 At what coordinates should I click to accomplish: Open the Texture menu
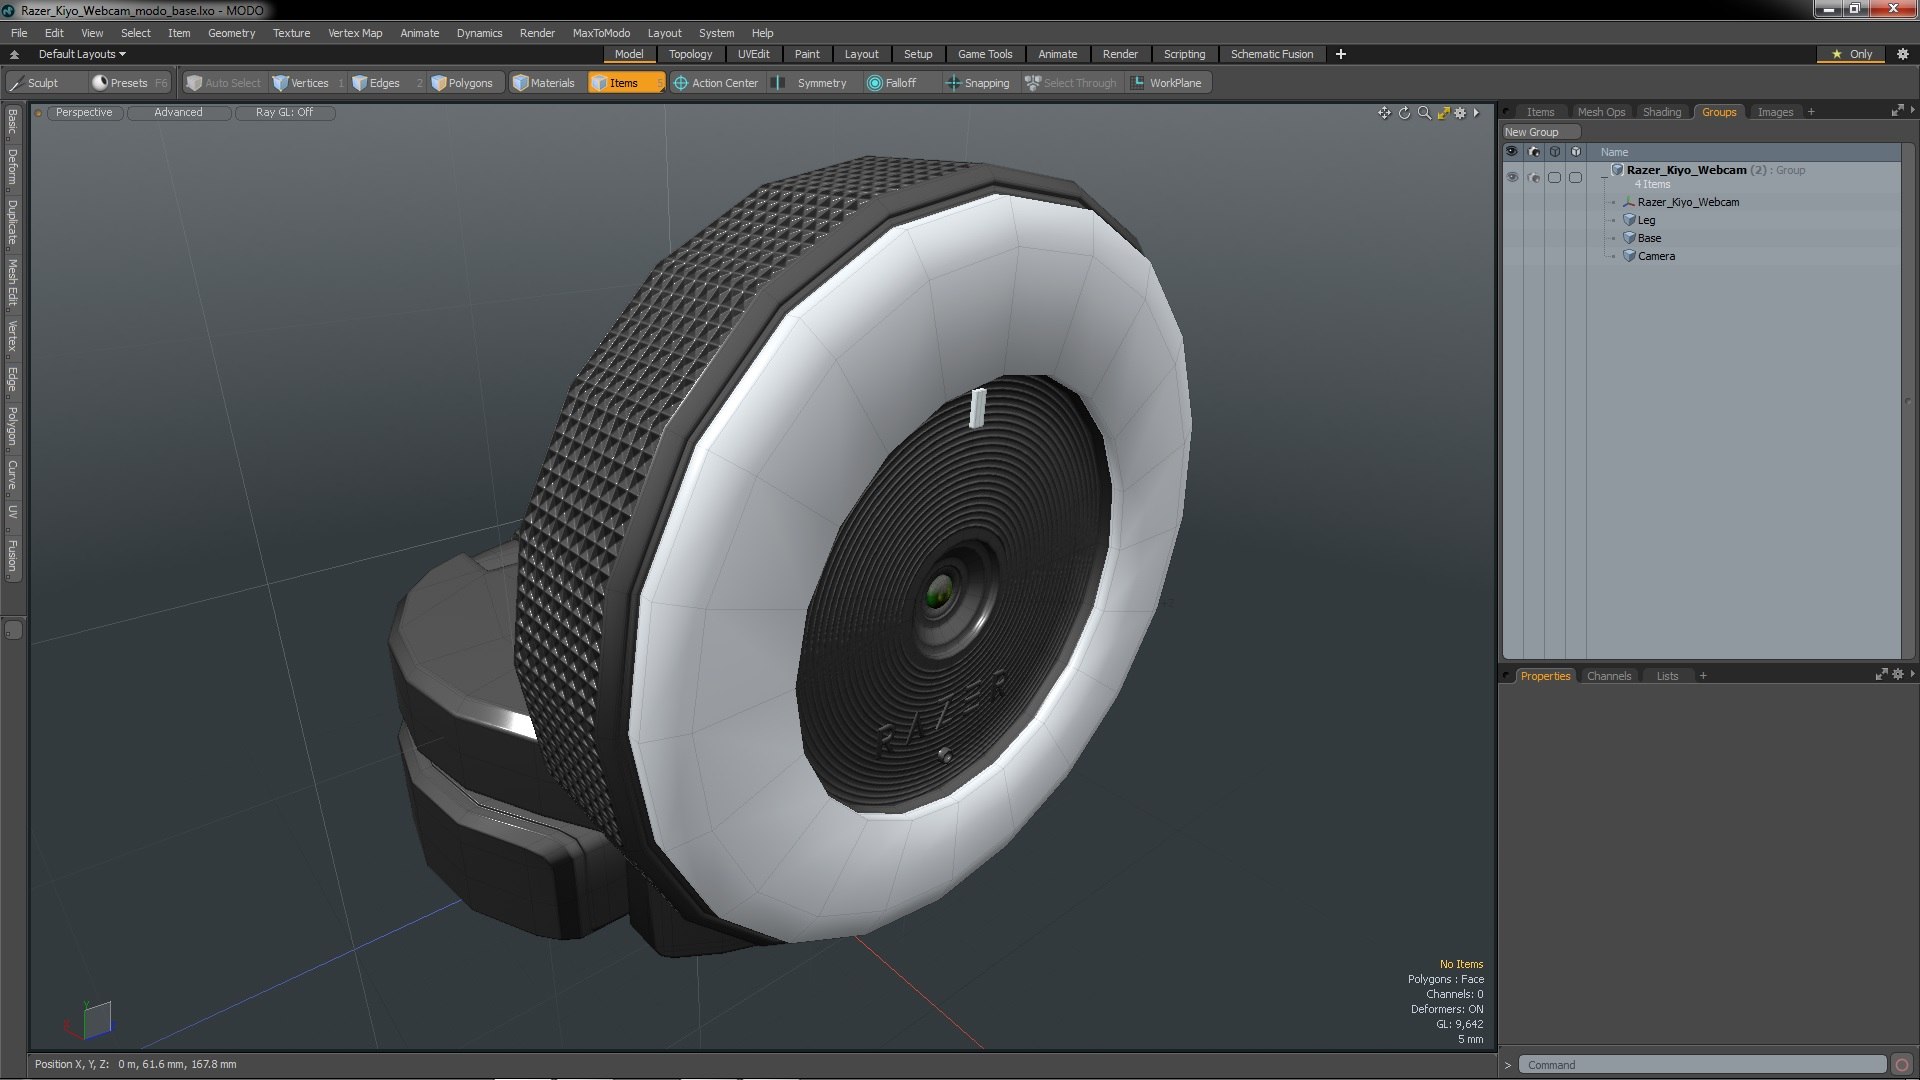291,33
